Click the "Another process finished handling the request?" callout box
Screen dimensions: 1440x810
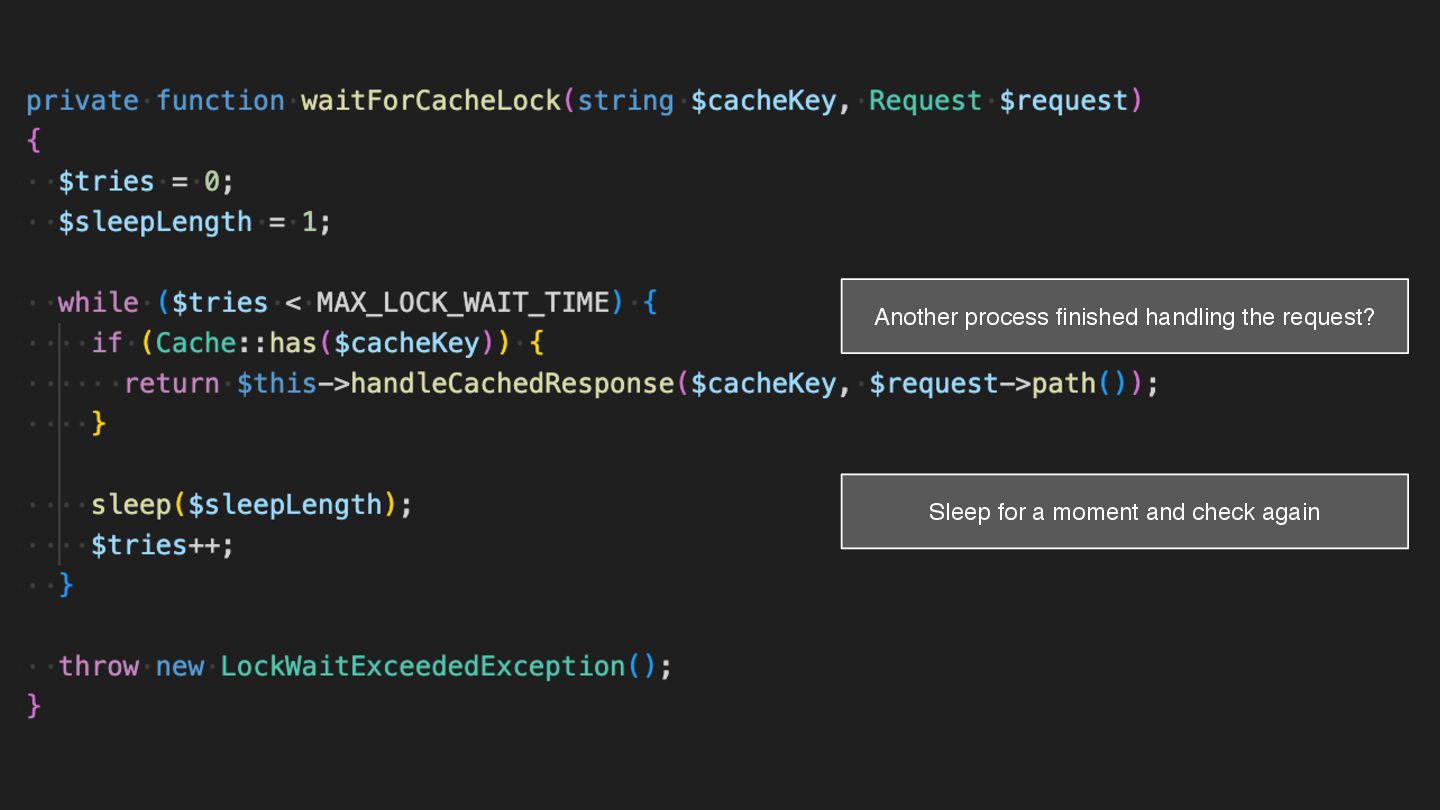tap(1124, 317)
